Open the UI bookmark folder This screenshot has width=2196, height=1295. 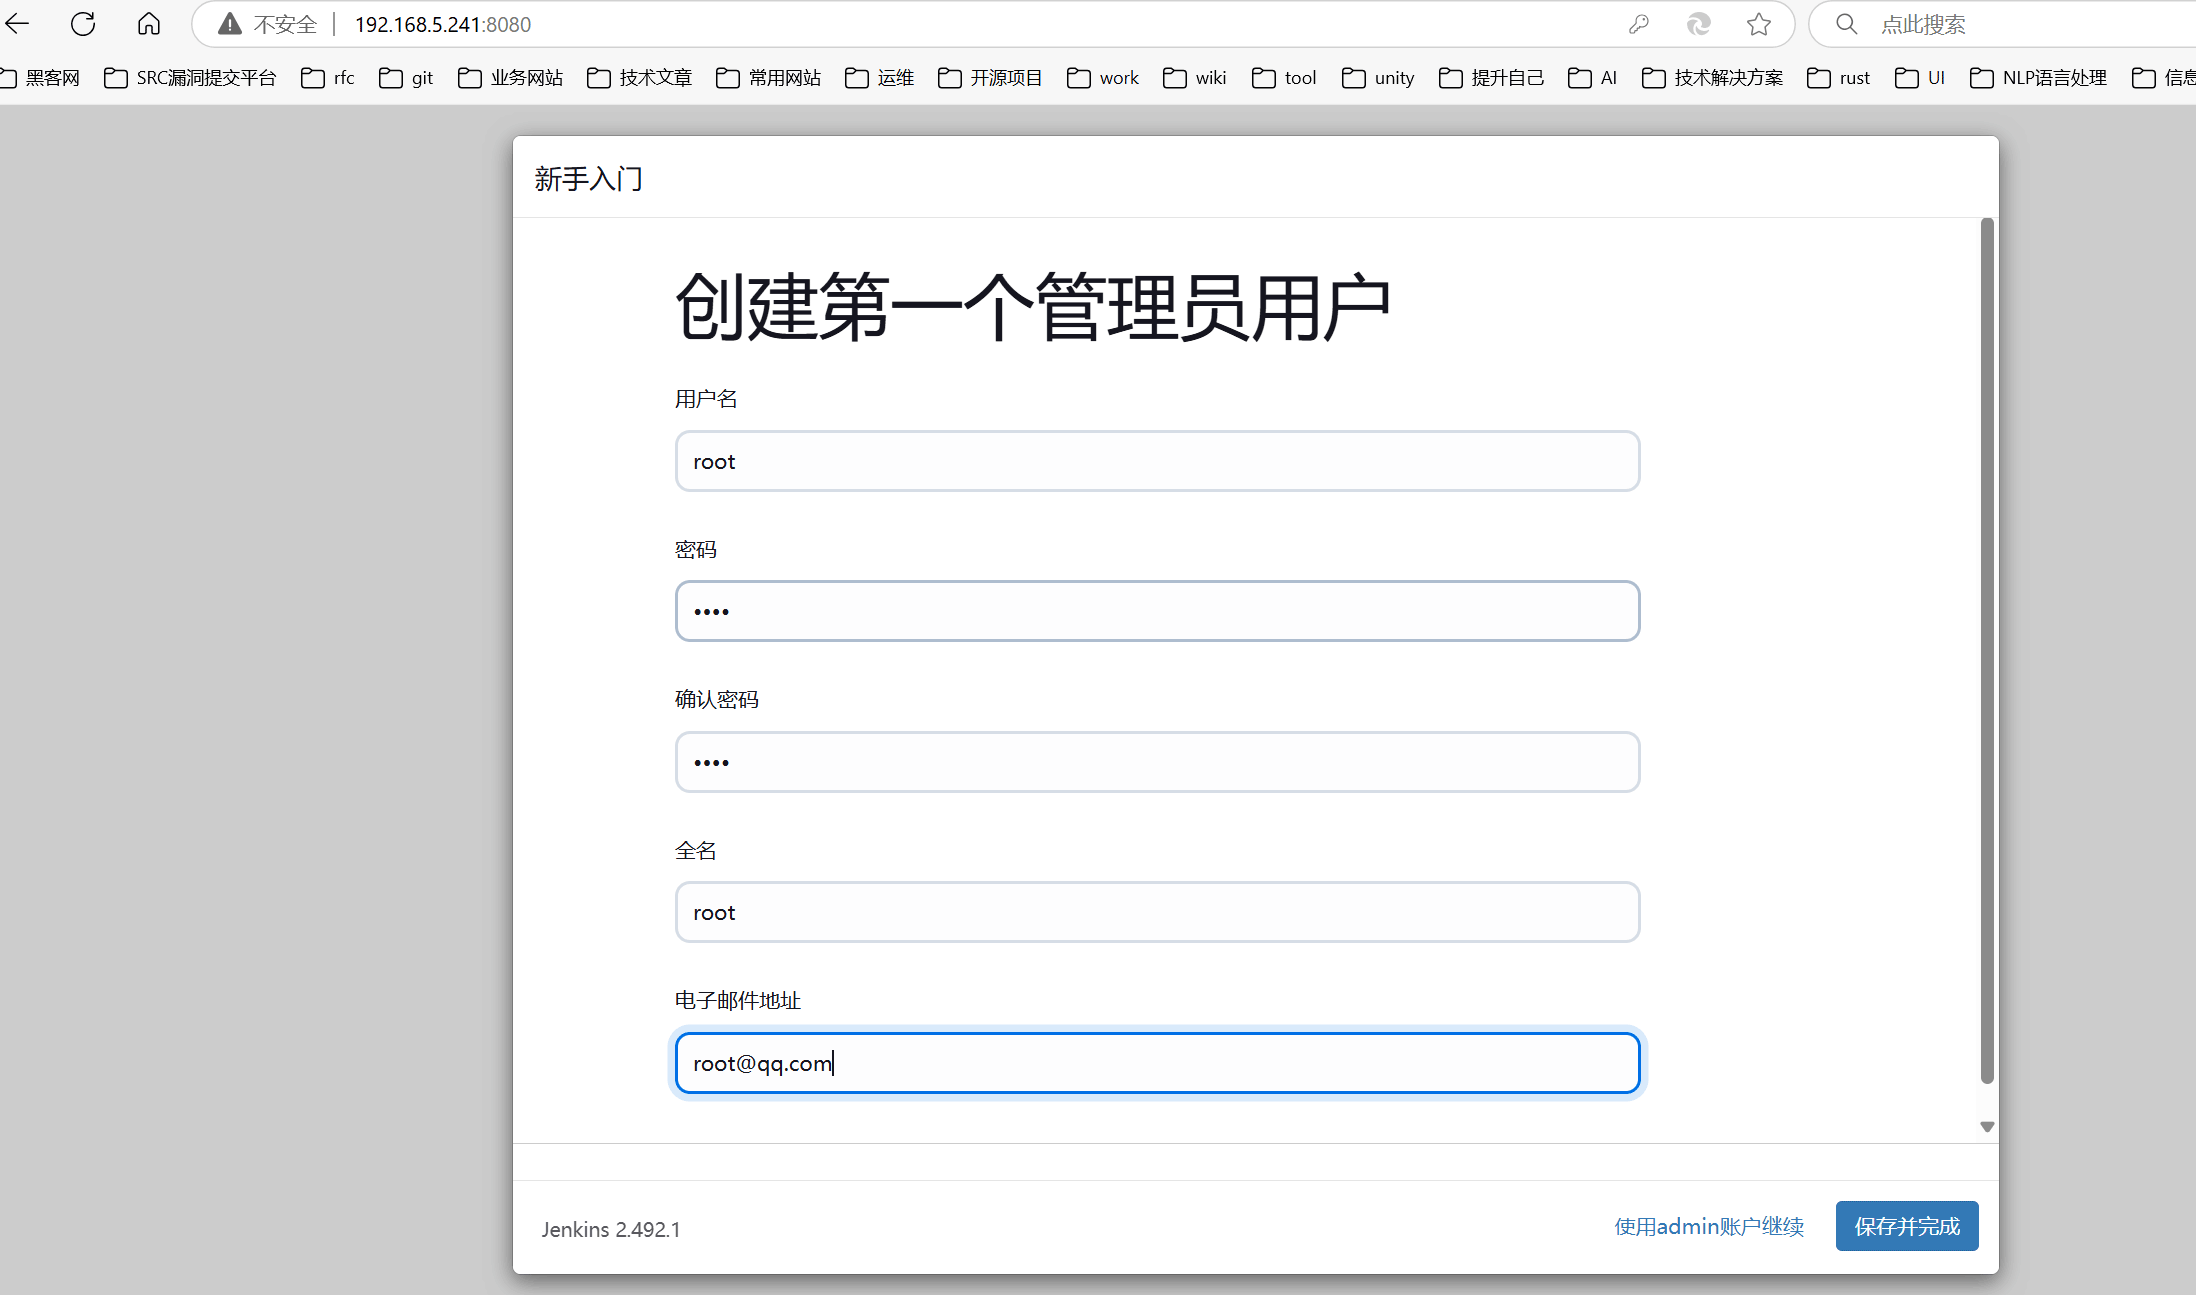1920,78
